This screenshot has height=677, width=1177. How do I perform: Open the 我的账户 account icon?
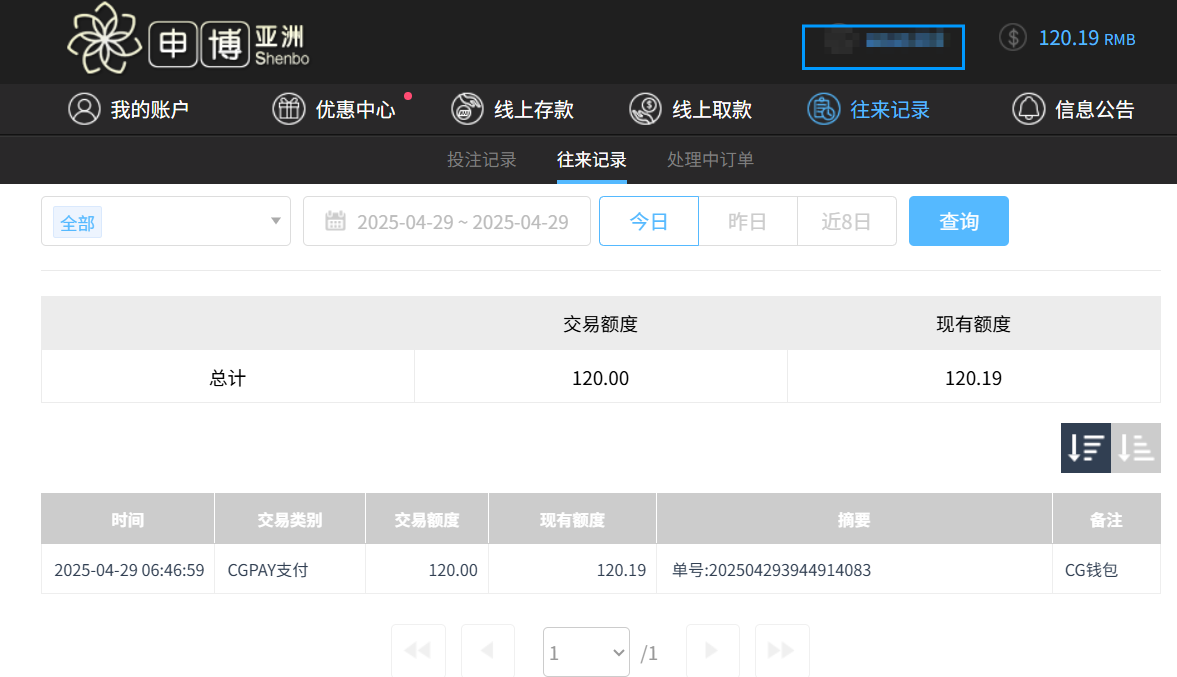coord(84,109)
